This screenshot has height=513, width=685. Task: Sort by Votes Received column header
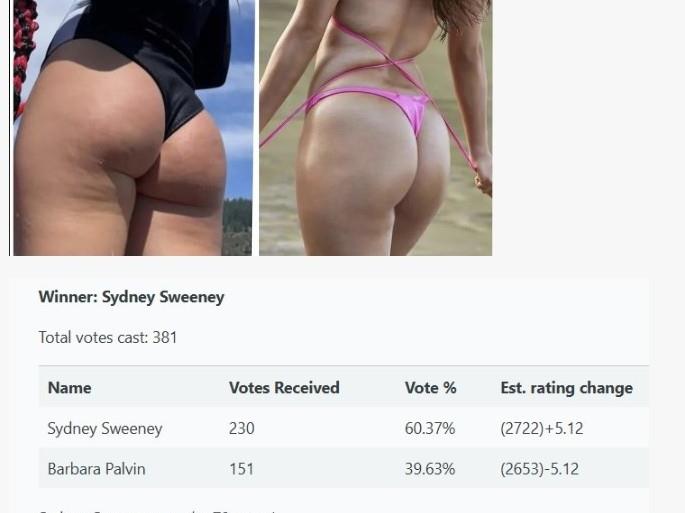tap(284, 388)
